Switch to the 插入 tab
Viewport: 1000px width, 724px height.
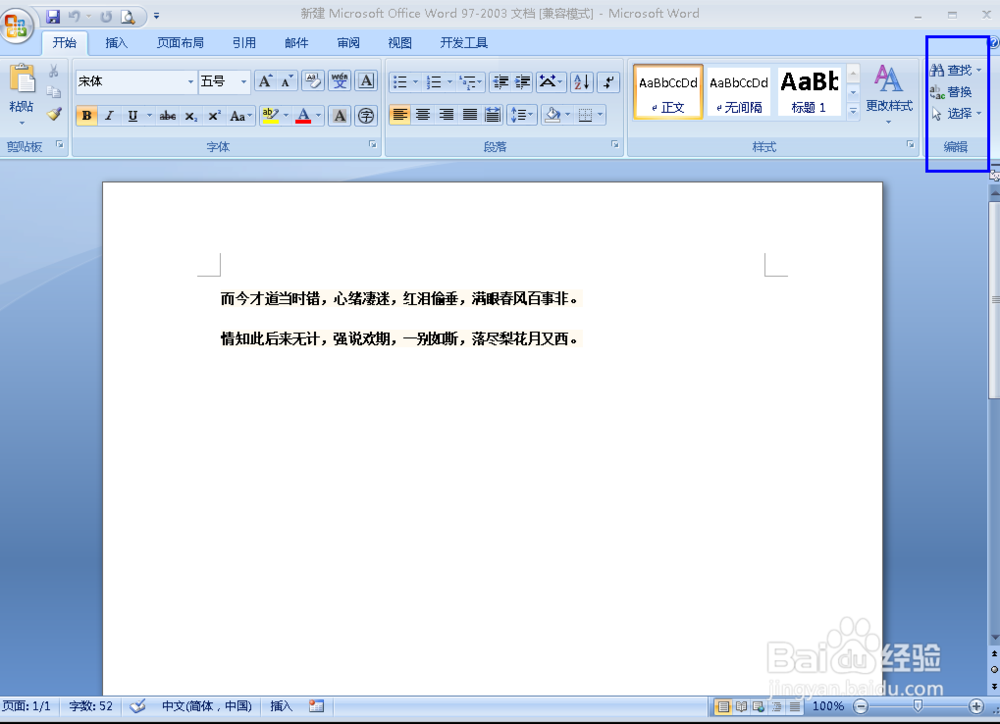[116, 43]
